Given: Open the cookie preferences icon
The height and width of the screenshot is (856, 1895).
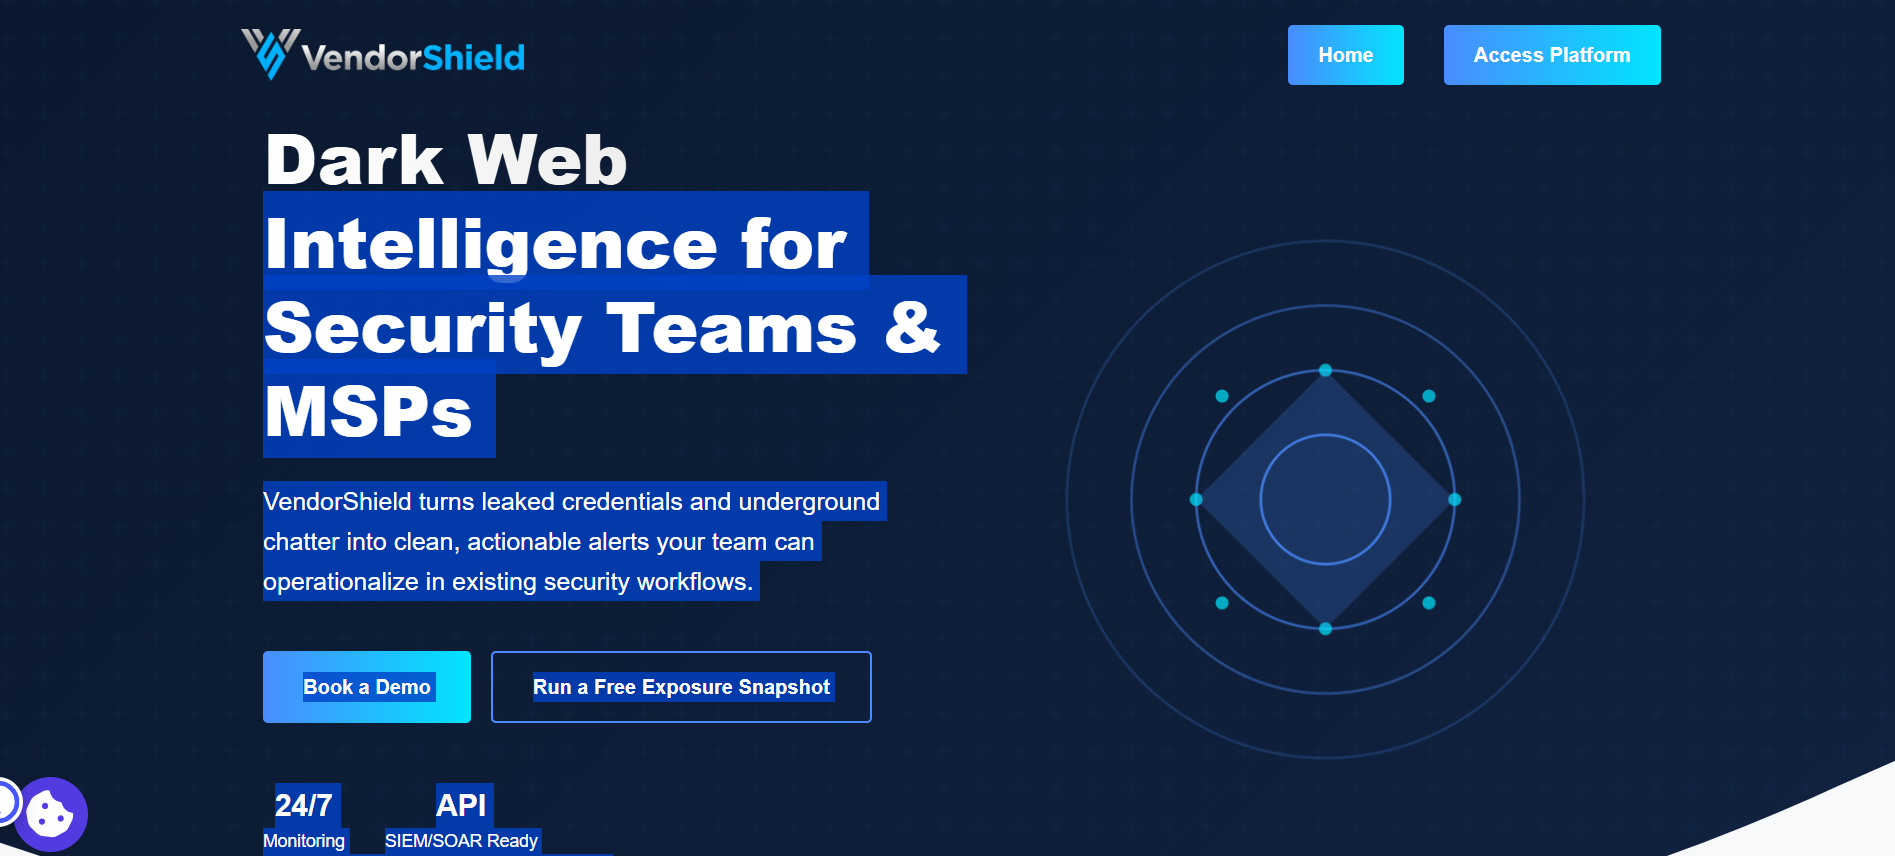Looking at the screenshot, I should pos(50,814).
